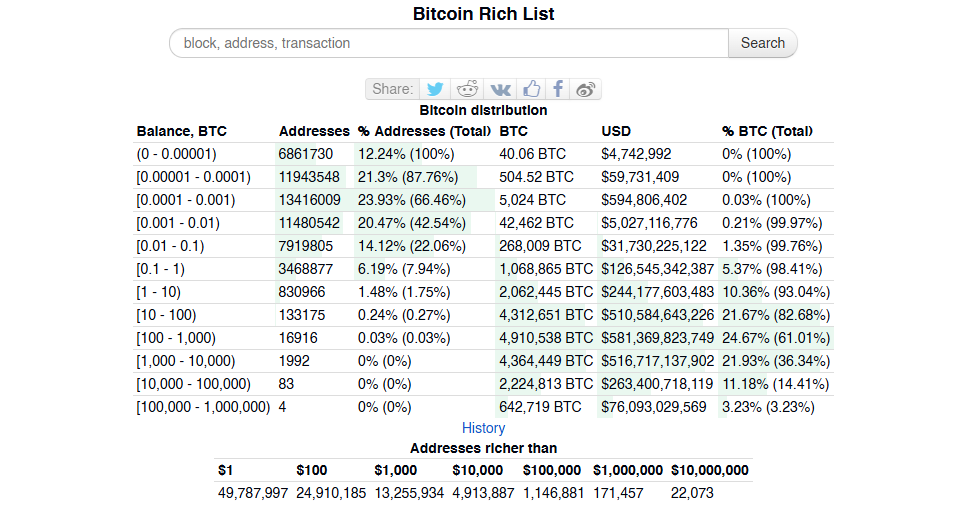This screenshot has width=966, height=516.
Task: Click the $581,369,823,749 USD value
Action: click(x=657, y=338)
